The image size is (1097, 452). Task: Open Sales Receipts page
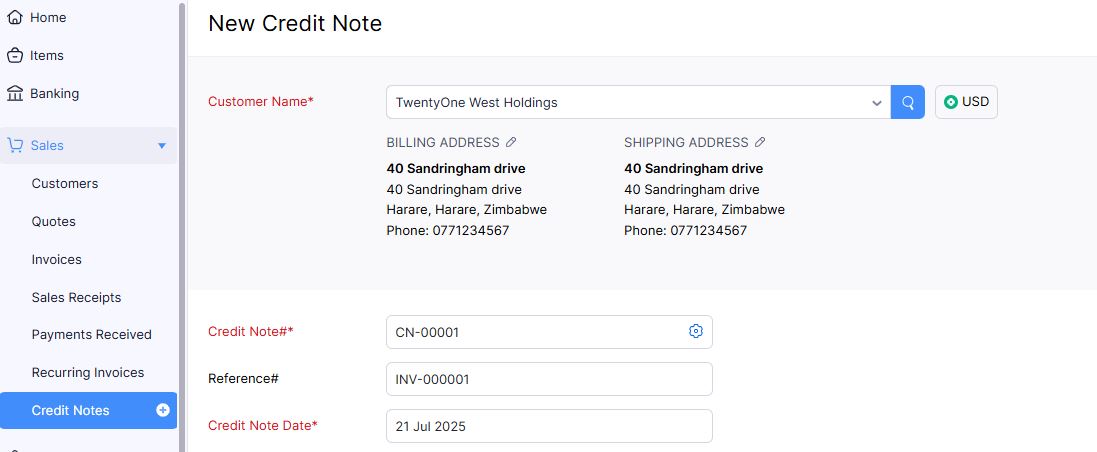click(76, 297)
